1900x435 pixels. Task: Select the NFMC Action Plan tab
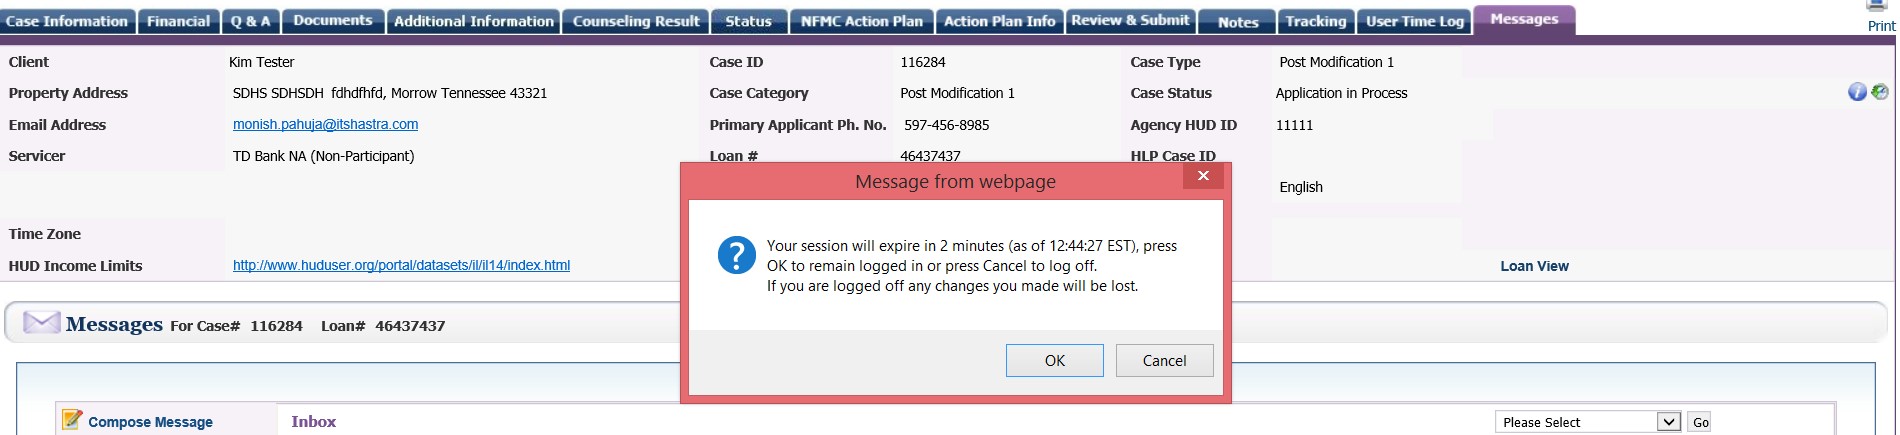click(x=862, y=21)
